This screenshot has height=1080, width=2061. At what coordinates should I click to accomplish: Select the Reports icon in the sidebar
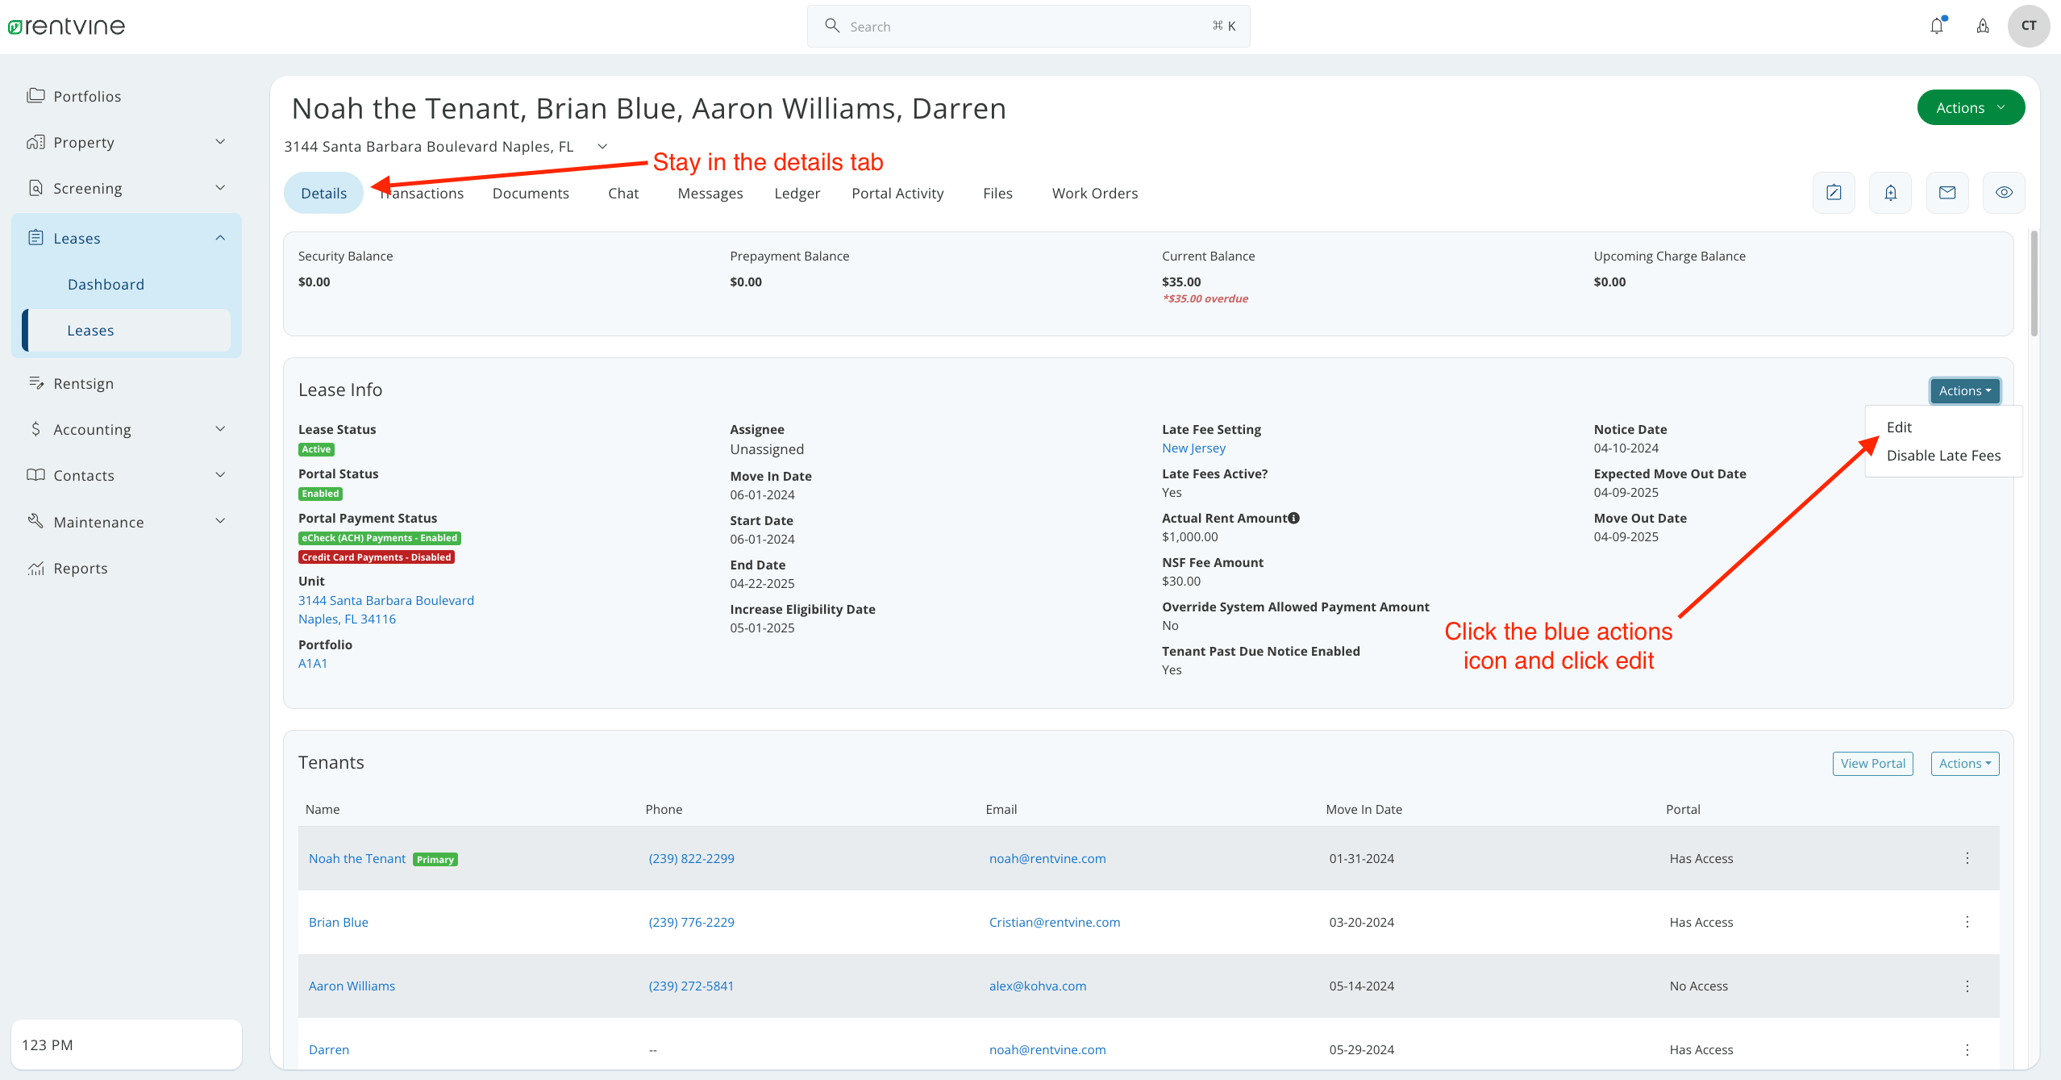(x=34, y=567)
